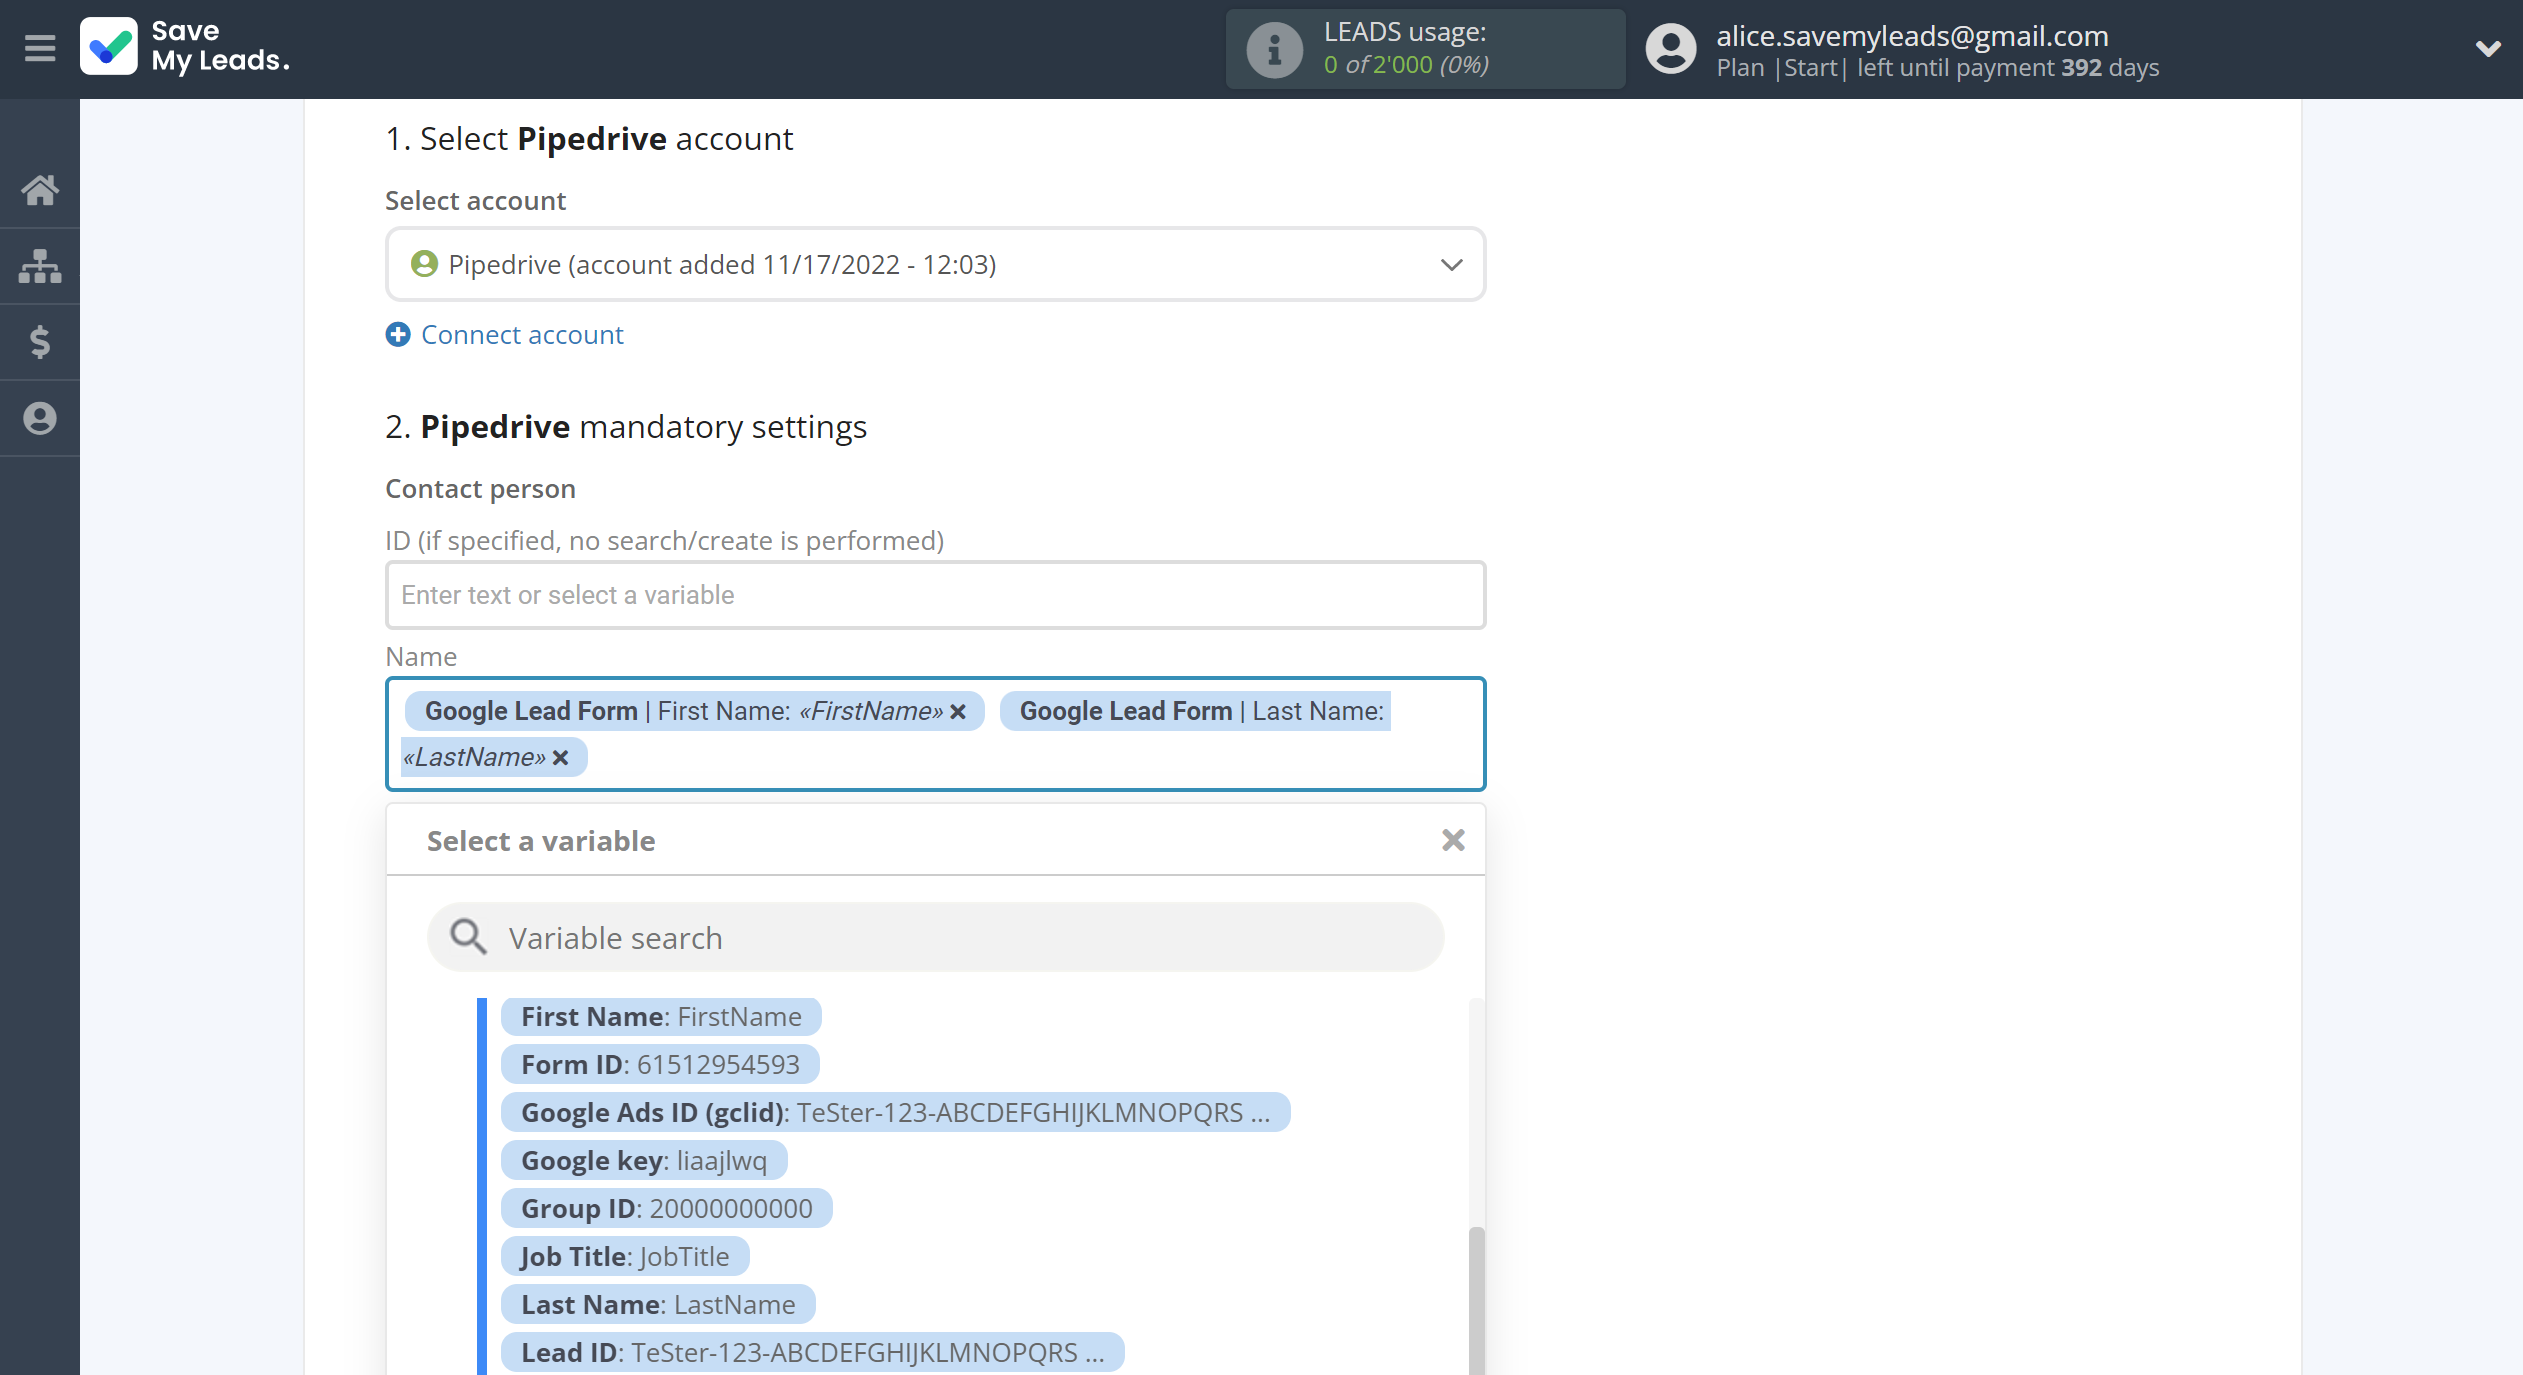Click the Google Lead Form Last Name tag
This screenshot has width=2523, height=1375.
(1195, 711)
